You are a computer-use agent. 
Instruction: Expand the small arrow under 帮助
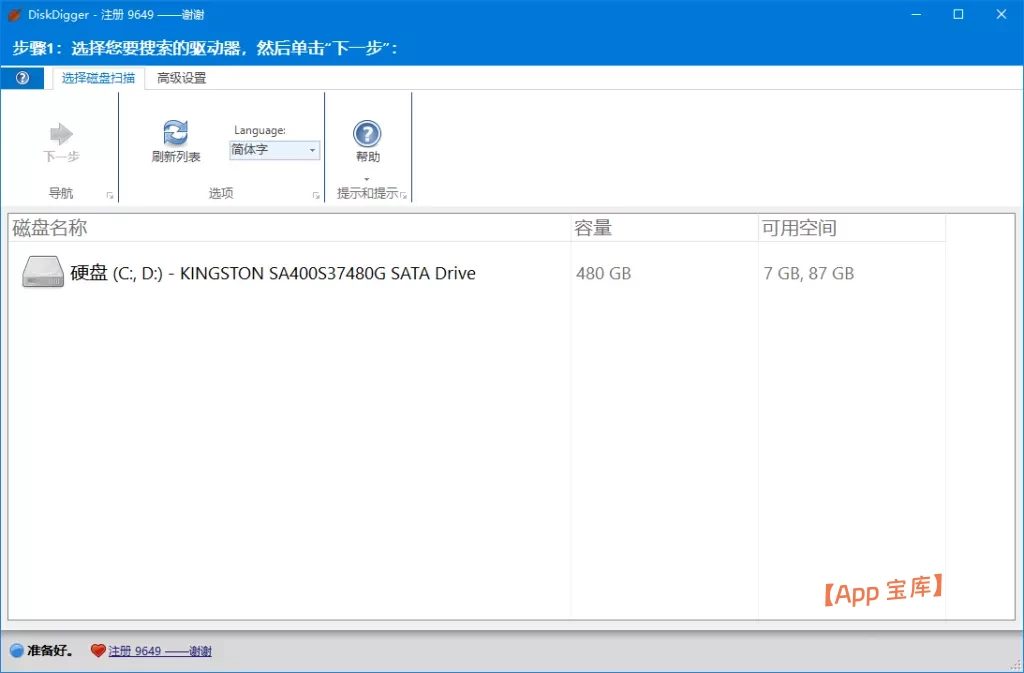(x=367, y=180)
